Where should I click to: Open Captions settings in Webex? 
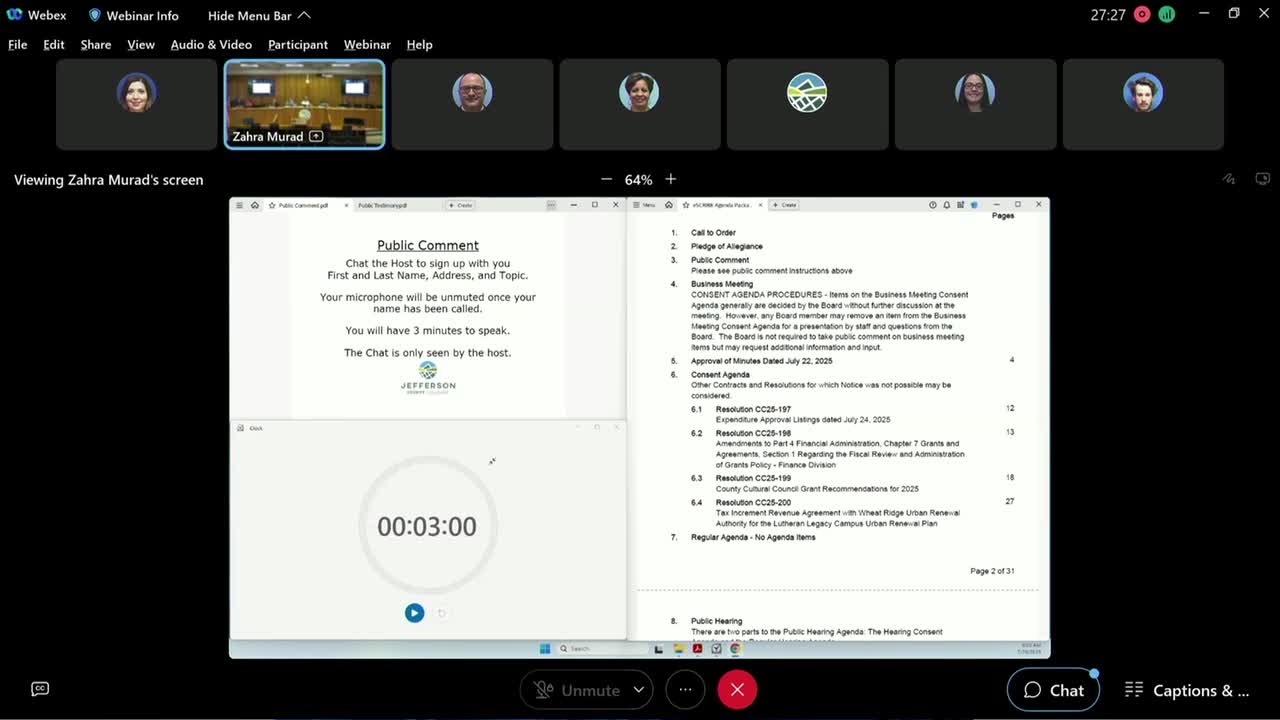click(x=1187, y=690)
